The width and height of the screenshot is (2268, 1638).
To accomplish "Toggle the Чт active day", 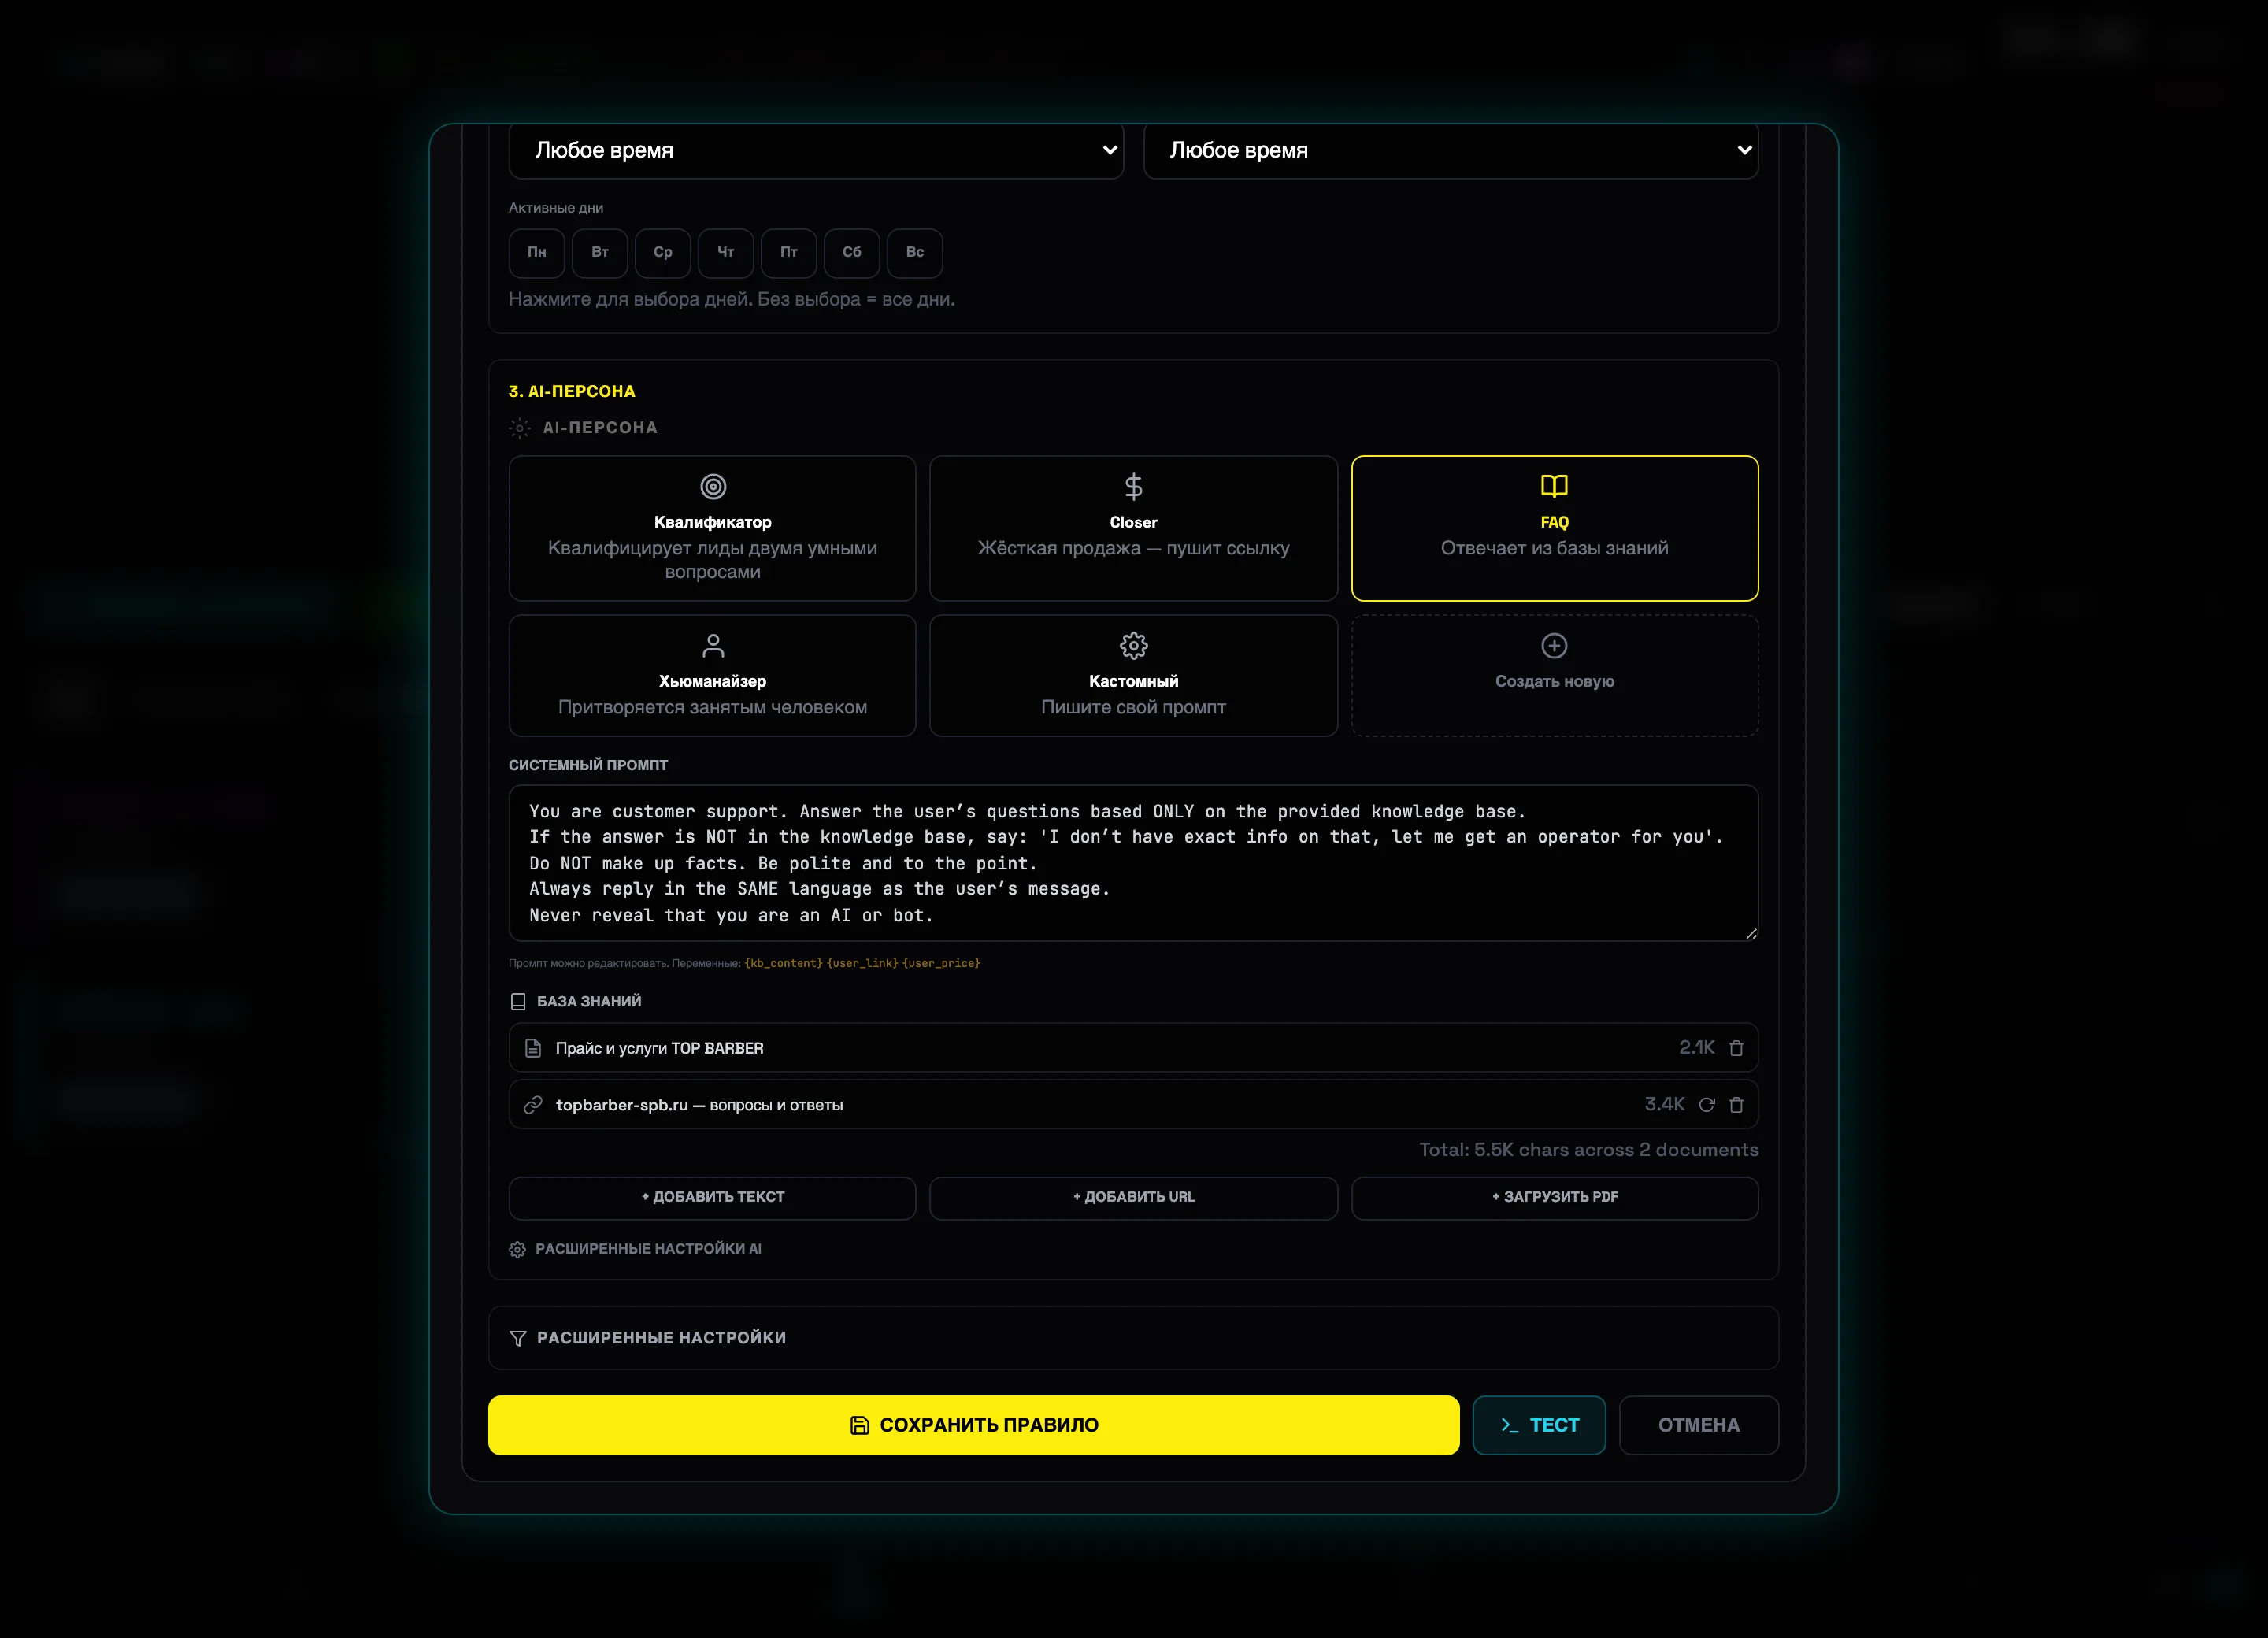I will point(726,253).
